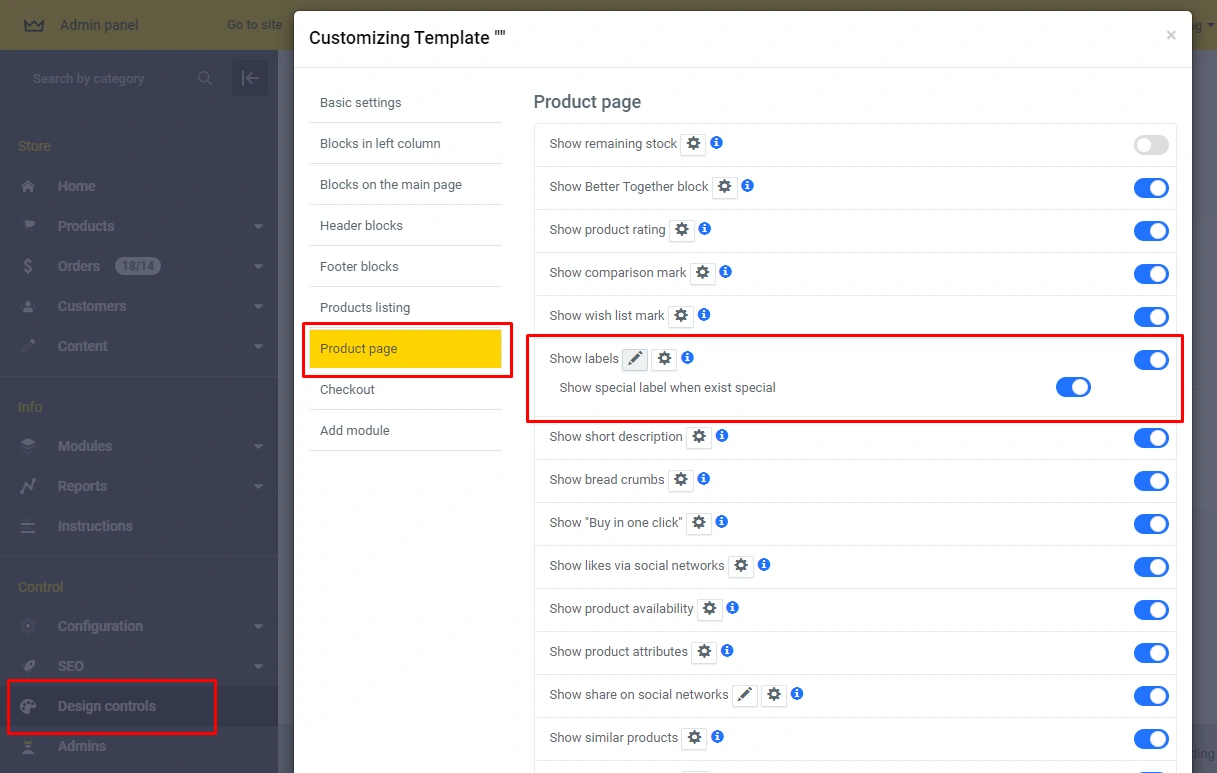Screen dimensions: 1217x773
Task: Enable the Show remaining stock toggle
Action: click(x=1150, y=145)
